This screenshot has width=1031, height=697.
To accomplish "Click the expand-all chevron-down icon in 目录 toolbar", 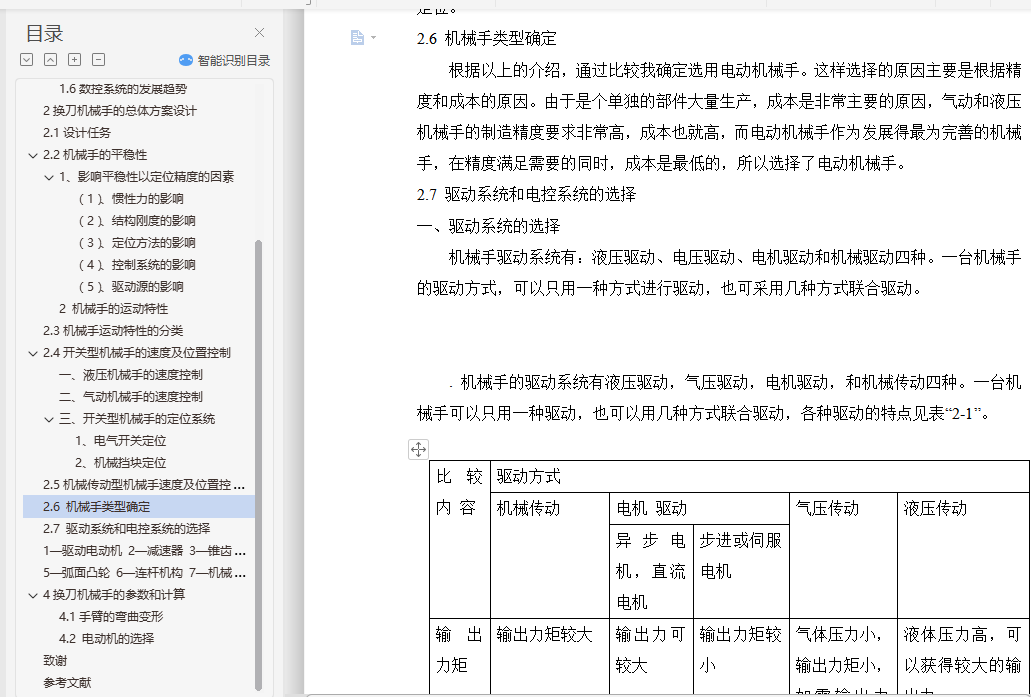I will click(x=26, y=60).
